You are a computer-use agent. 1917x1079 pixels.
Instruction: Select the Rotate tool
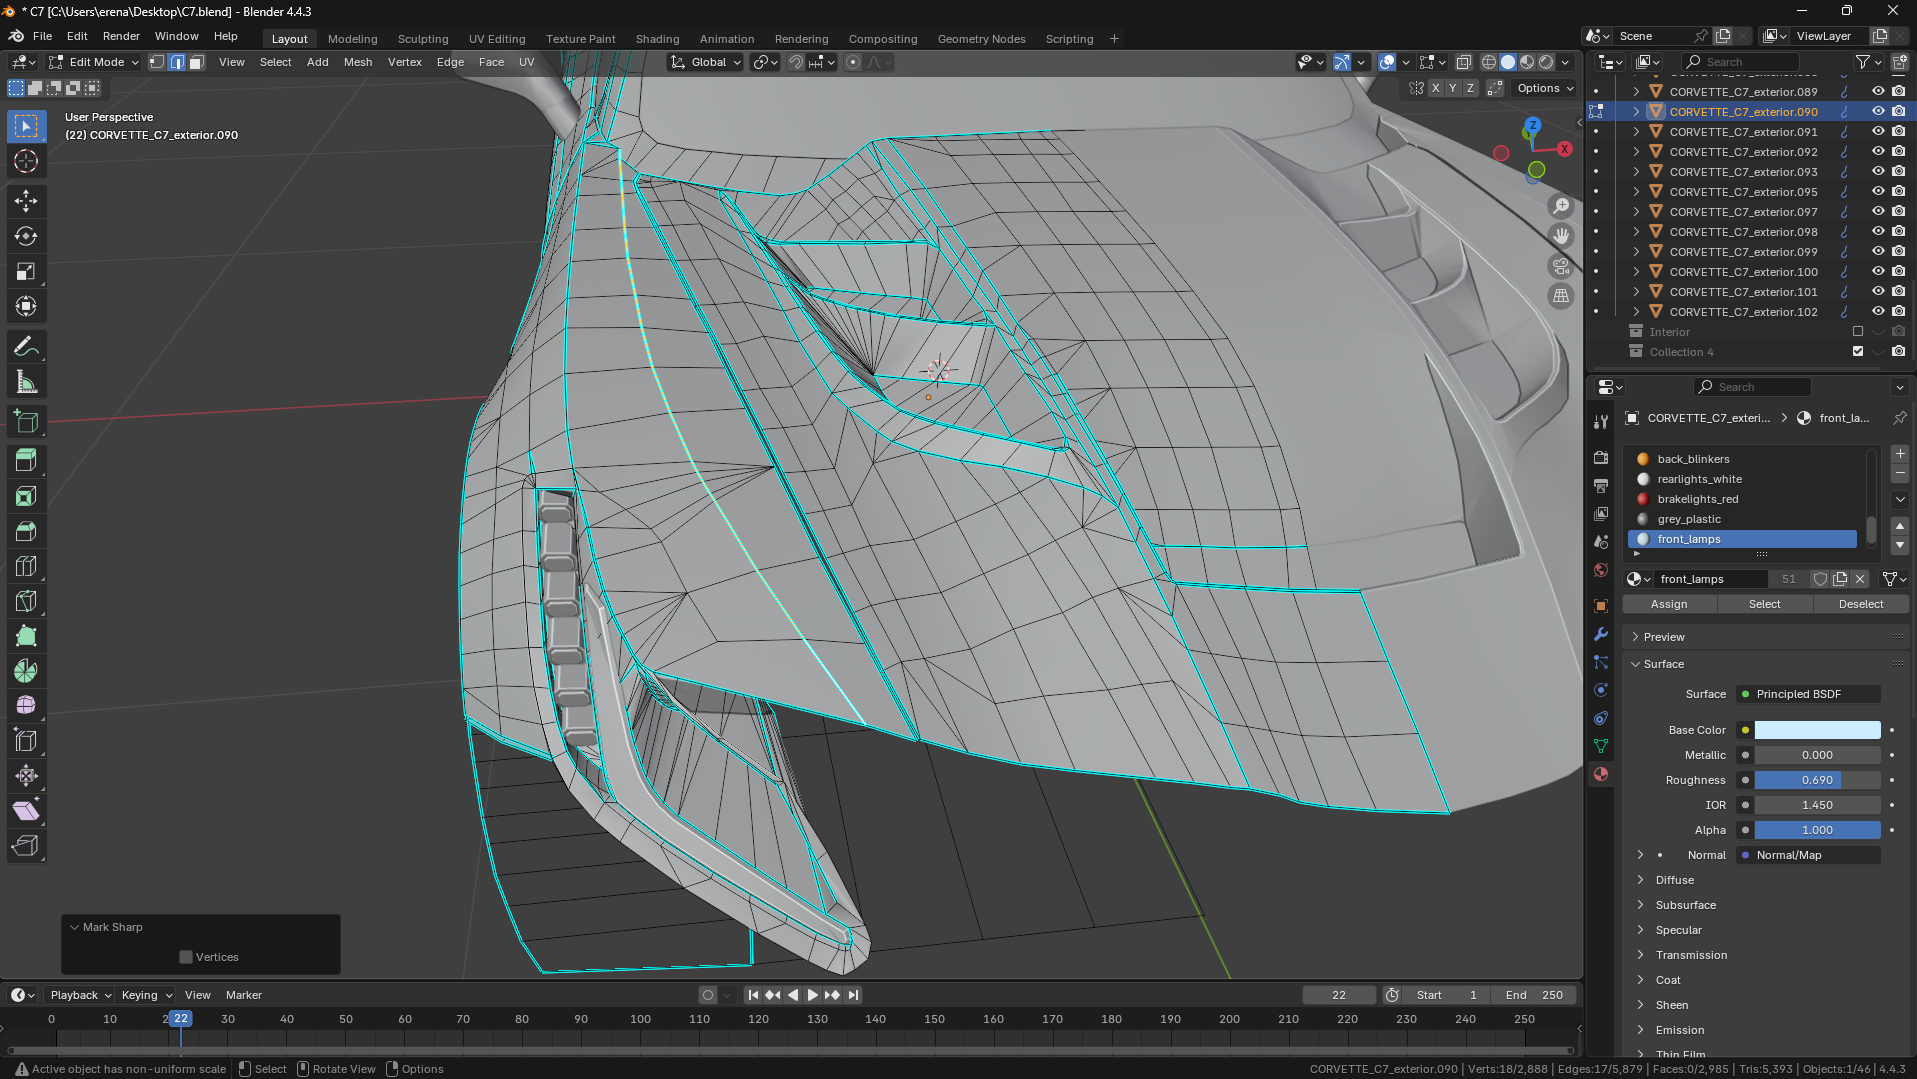(x=26, y=236)
